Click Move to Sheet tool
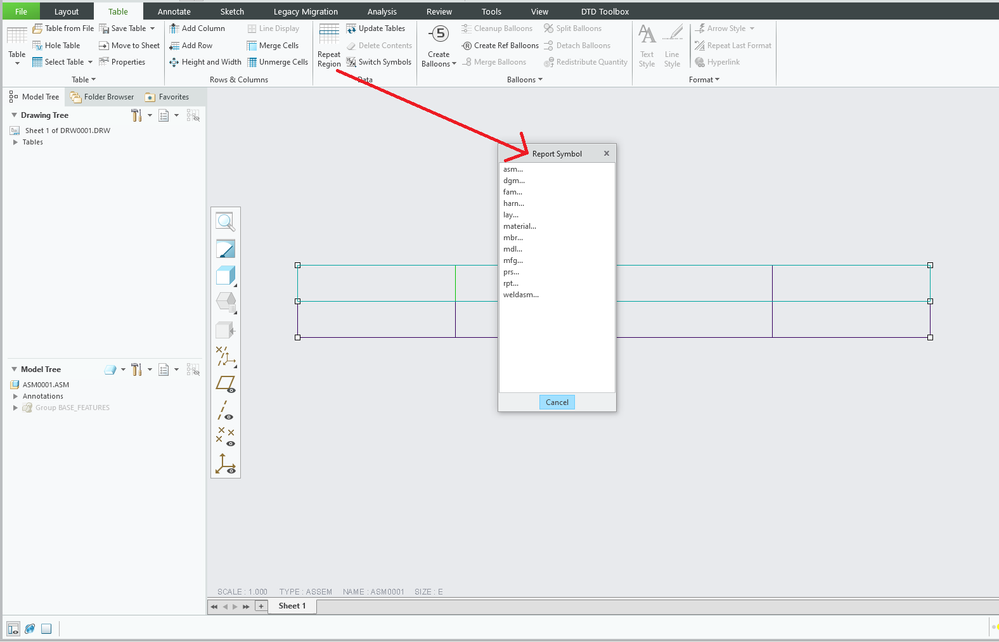999x642 pixels. click(x=129, y=45)
